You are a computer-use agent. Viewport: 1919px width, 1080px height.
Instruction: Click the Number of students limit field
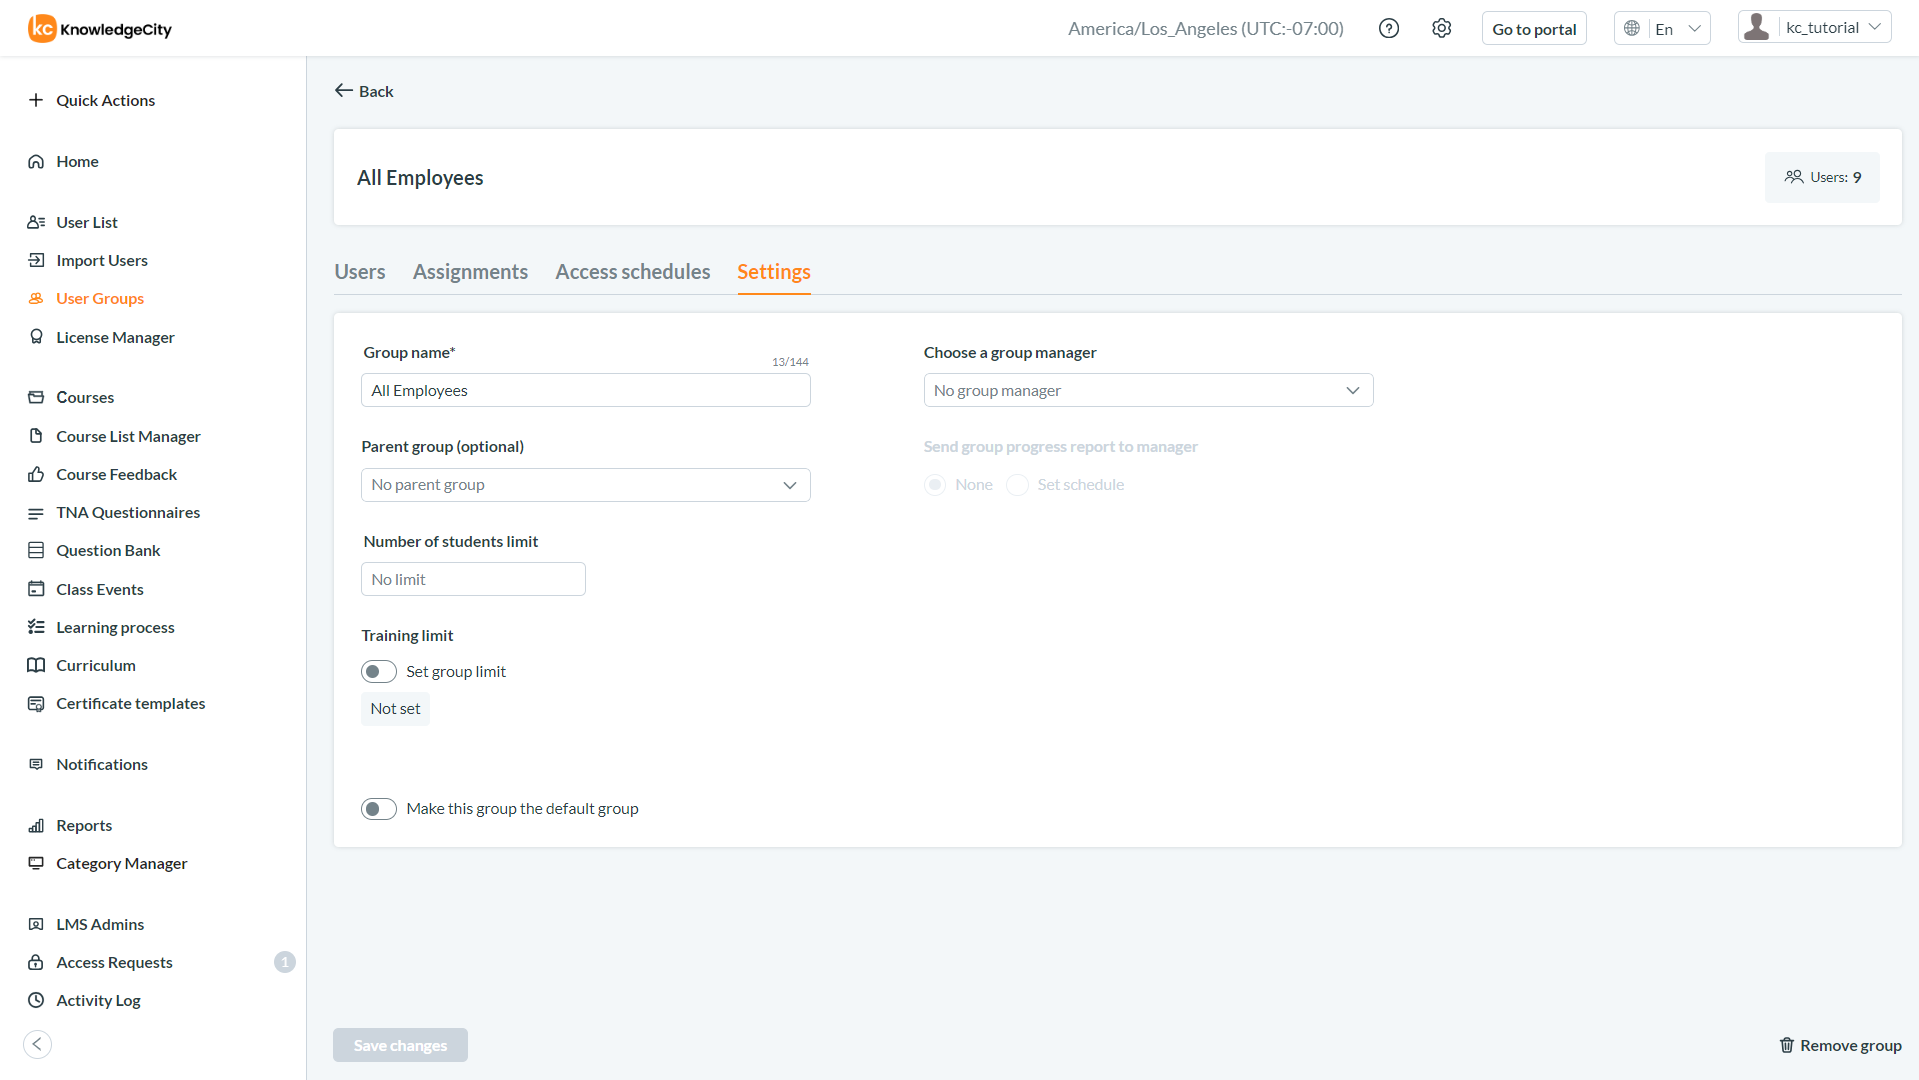[x=473, y=579]
